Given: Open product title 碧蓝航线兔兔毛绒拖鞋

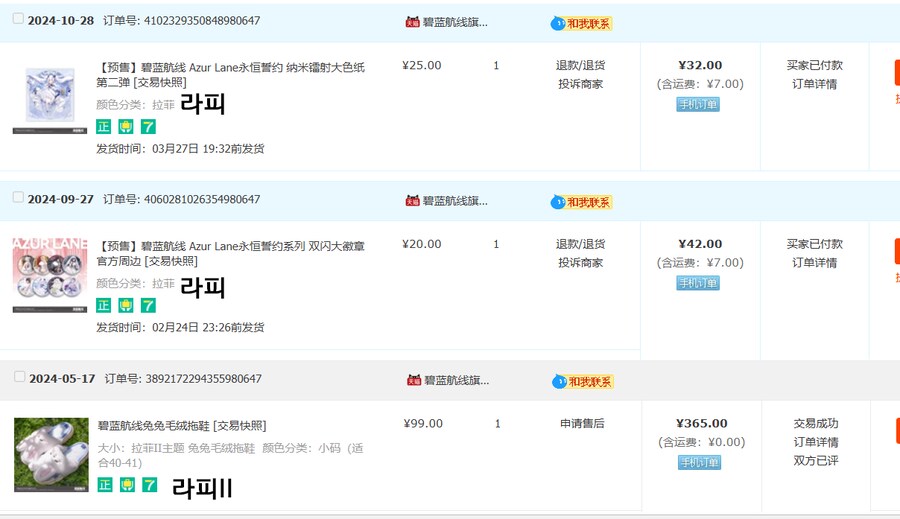Looking at the screenshot, I should pyautogui.click(x=182, y=425).
